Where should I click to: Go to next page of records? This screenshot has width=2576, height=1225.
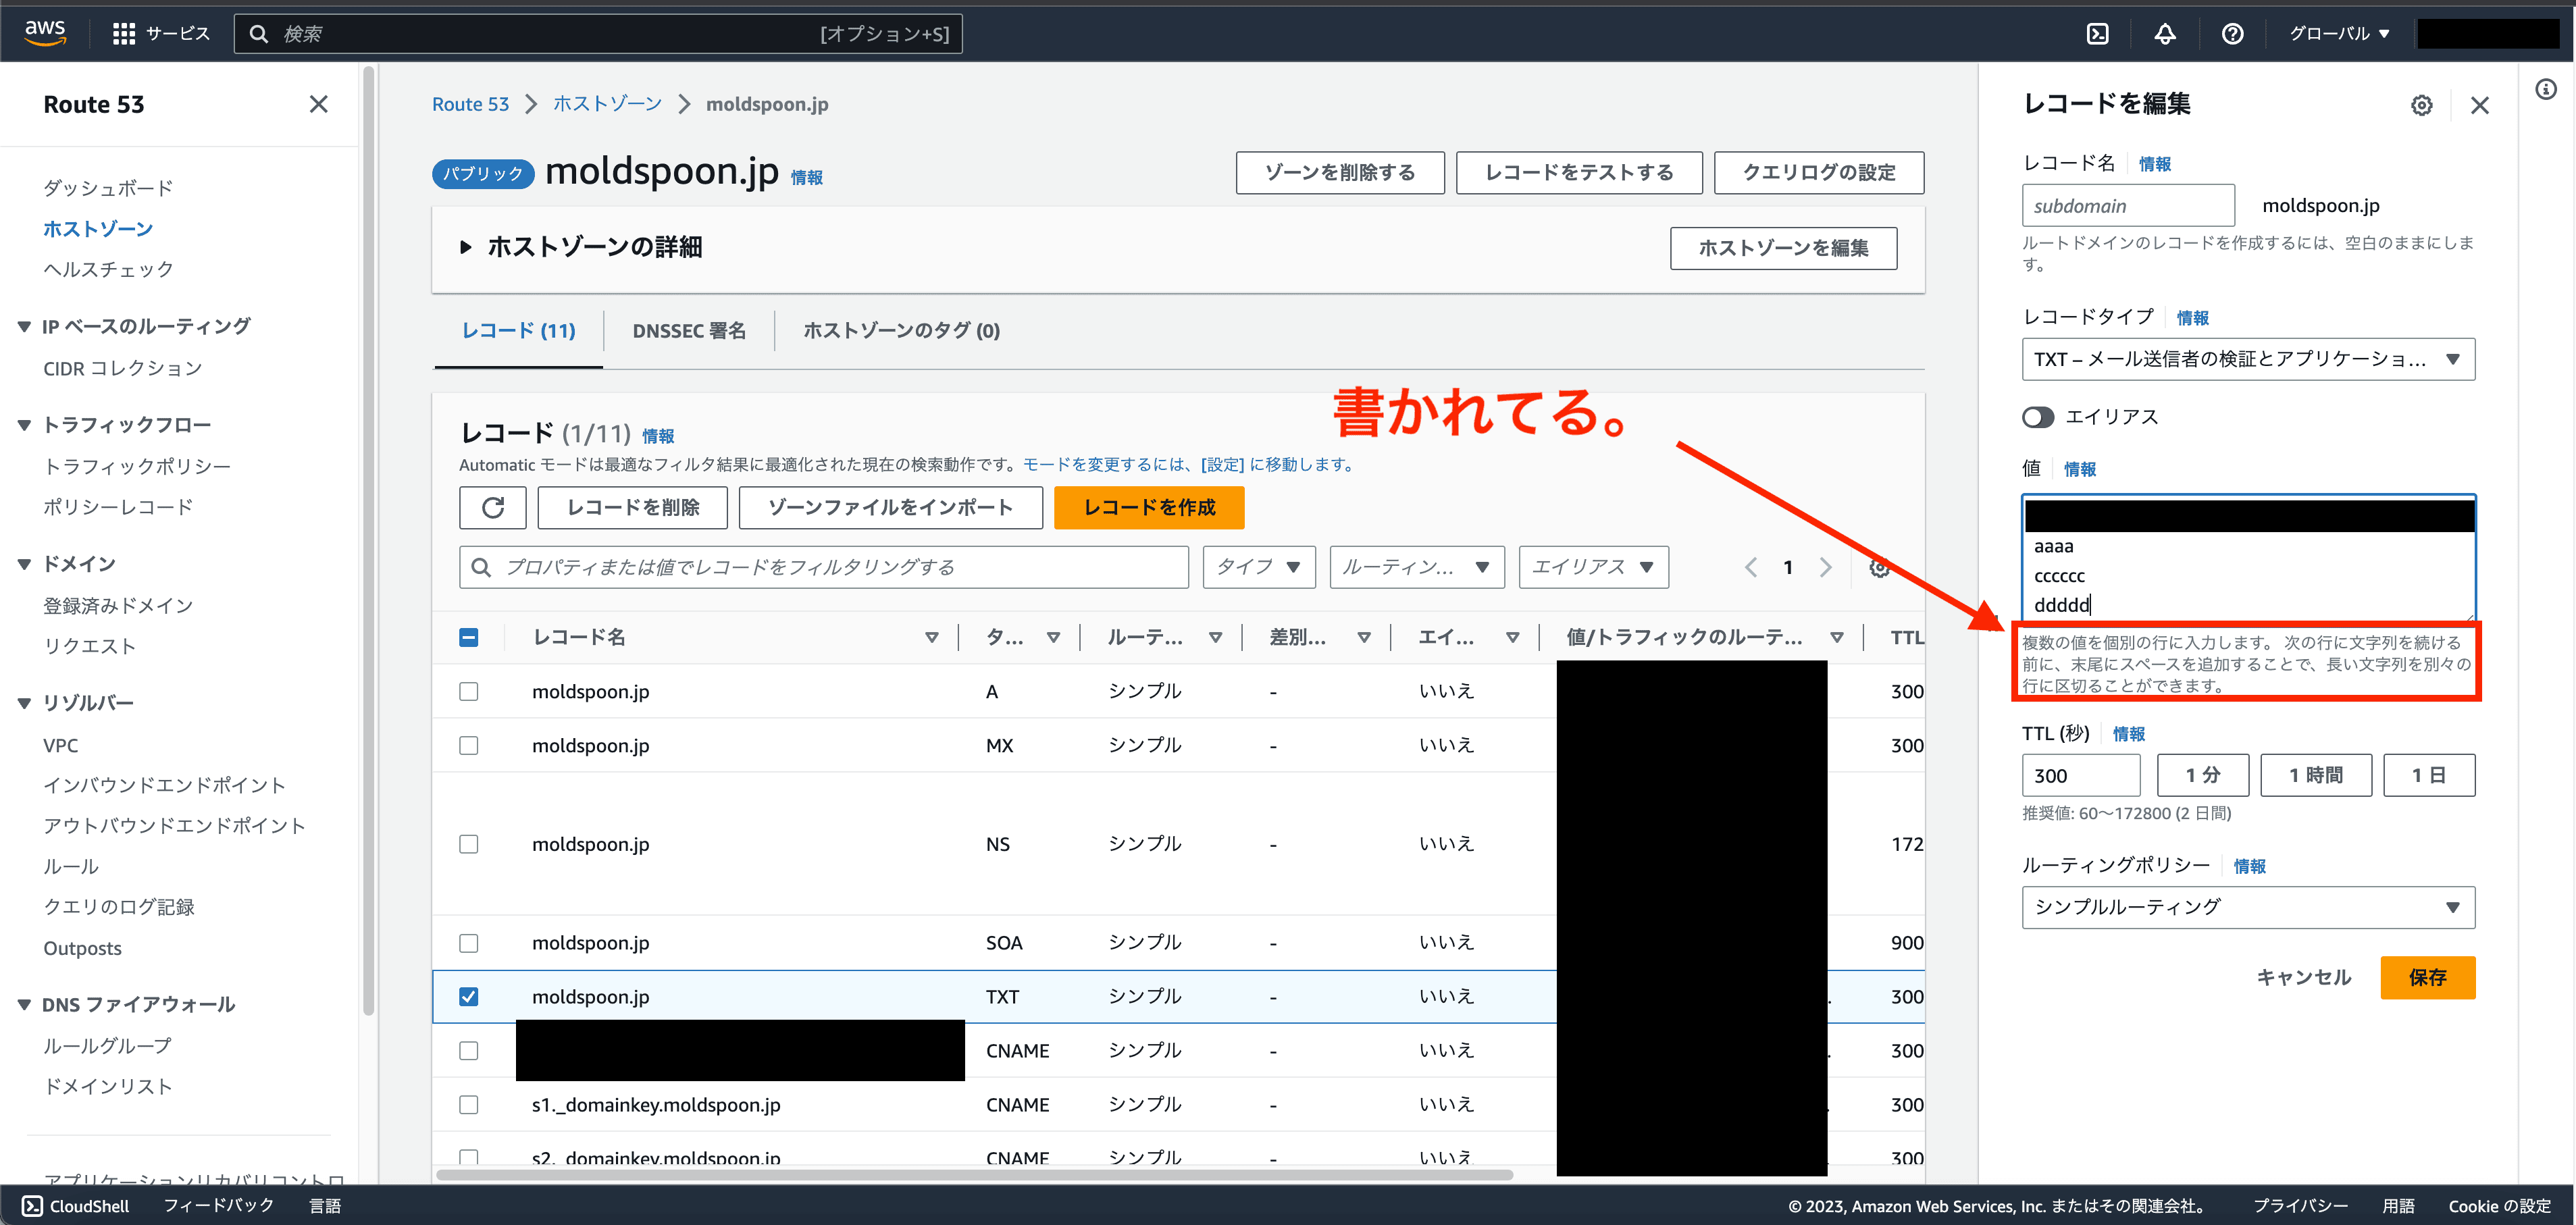pos(1825,567)
